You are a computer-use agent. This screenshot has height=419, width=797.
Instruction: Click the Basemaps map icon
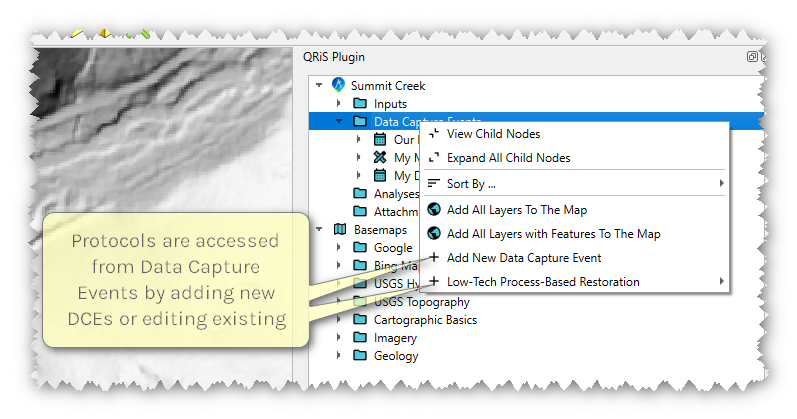tap(339, 230)
